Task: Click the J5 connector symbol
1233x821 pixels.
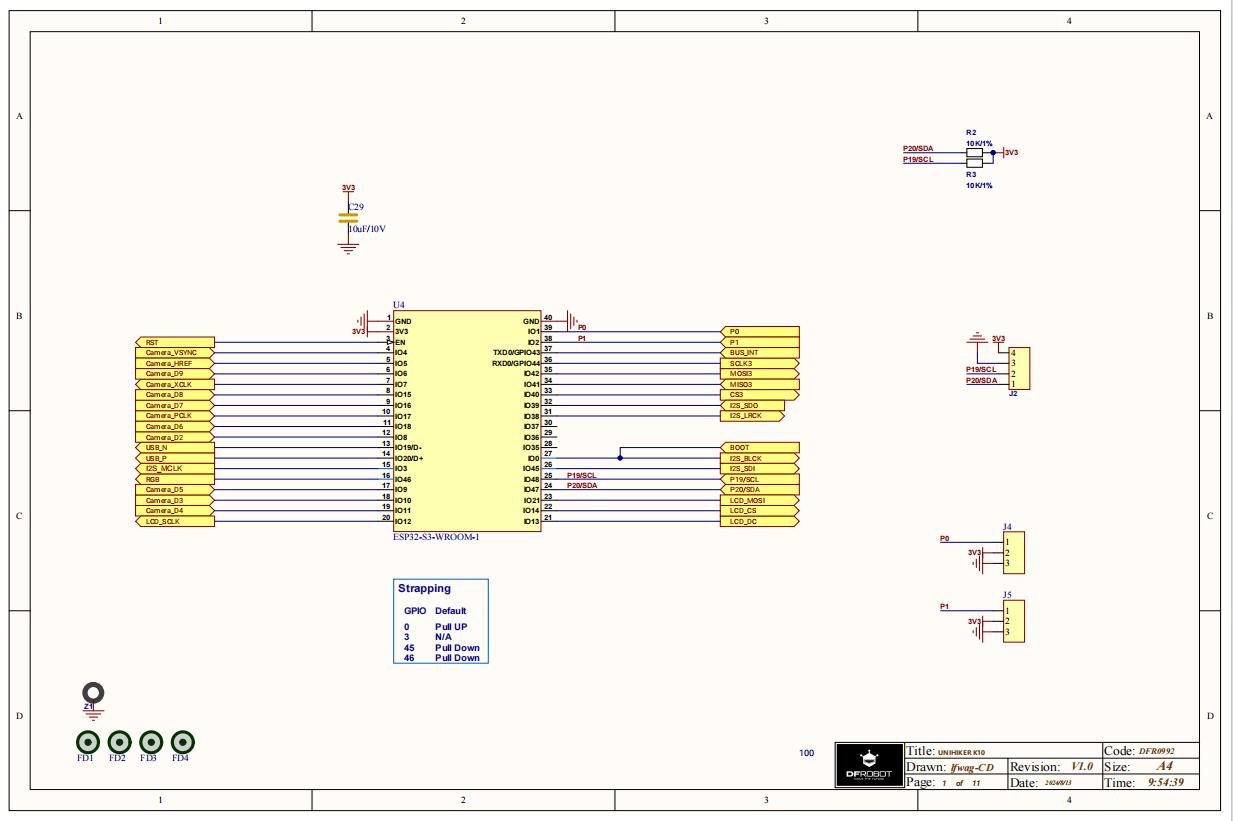Action: (x=1012, y=621)
